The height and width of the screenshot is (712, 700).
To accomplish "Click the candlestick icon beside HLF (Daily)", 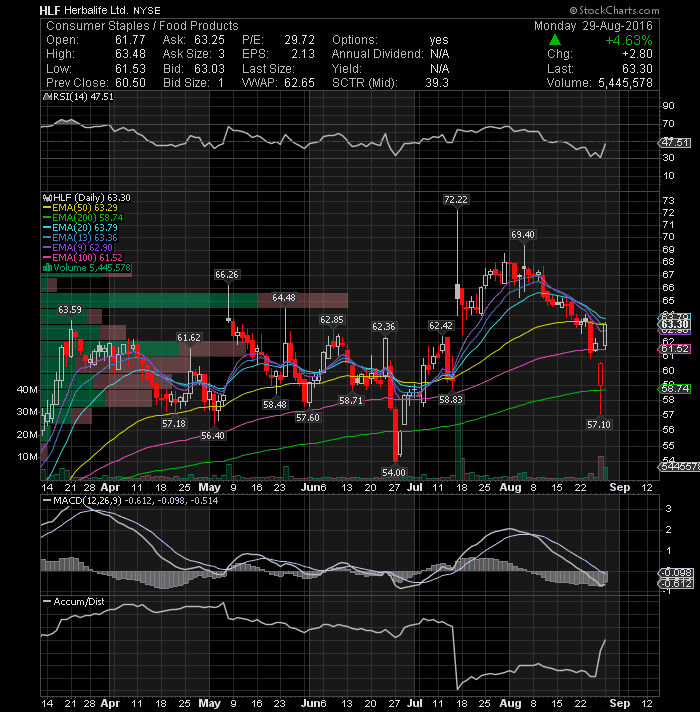I will click(47, 198).
